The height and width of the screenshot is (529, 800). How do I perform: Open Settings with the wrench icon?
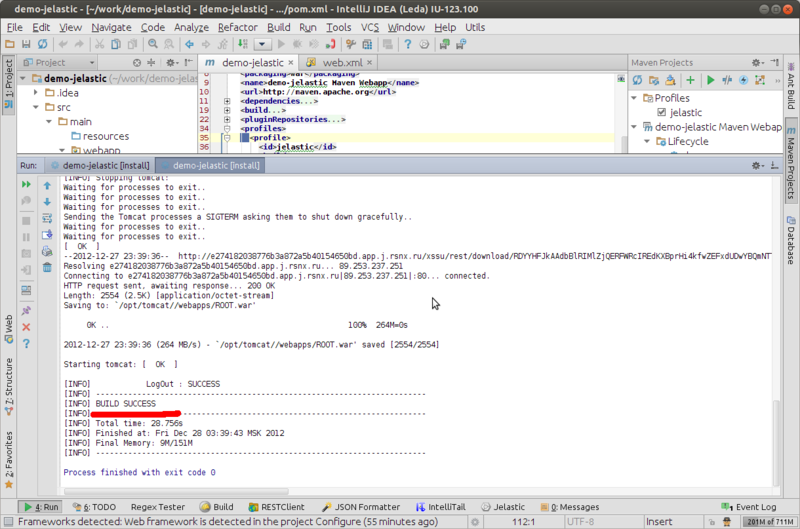351,44
